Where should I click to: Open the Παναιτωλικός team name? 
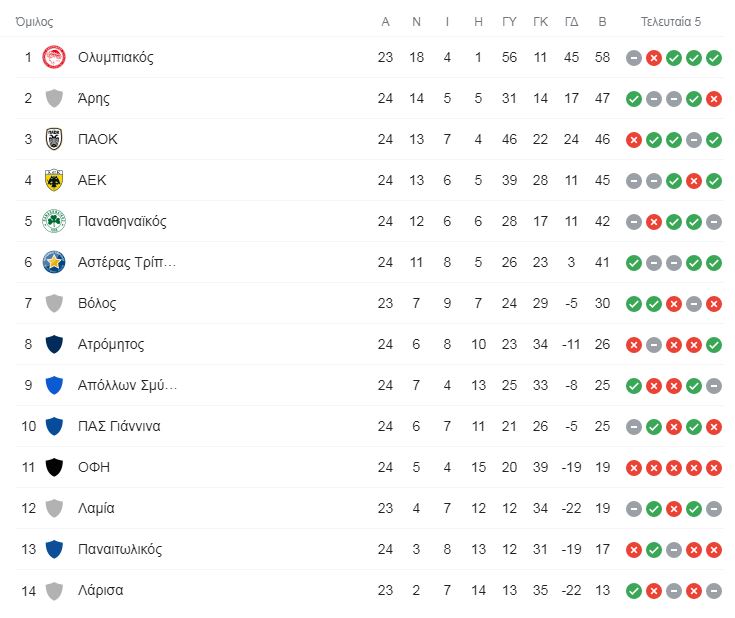pyautogui.click(x=120, y=549)
